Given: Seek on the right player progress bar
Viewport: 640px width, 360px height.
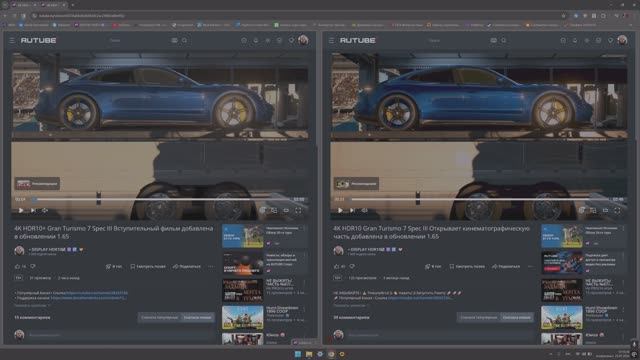Looking at the screenshot, I should (x=481, y=200).
